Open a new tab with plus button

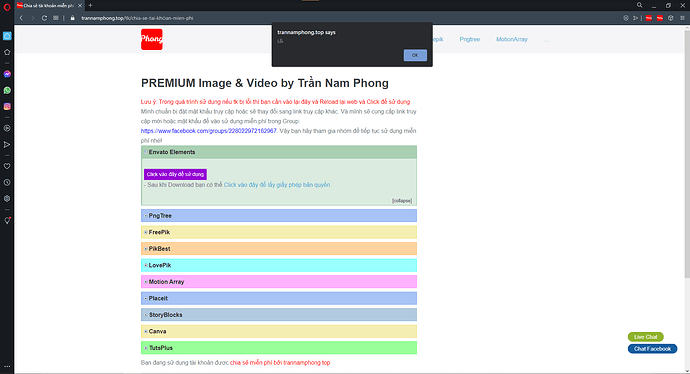click(x=90, y=5)
